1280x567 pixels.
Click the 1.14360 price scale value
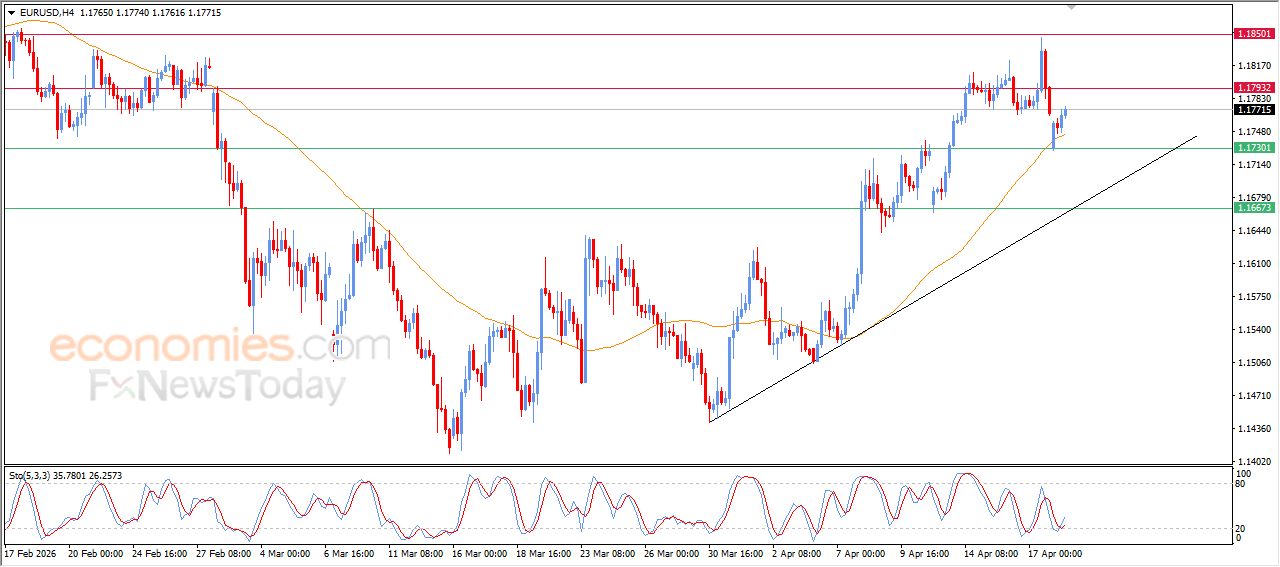point(1254,429)
